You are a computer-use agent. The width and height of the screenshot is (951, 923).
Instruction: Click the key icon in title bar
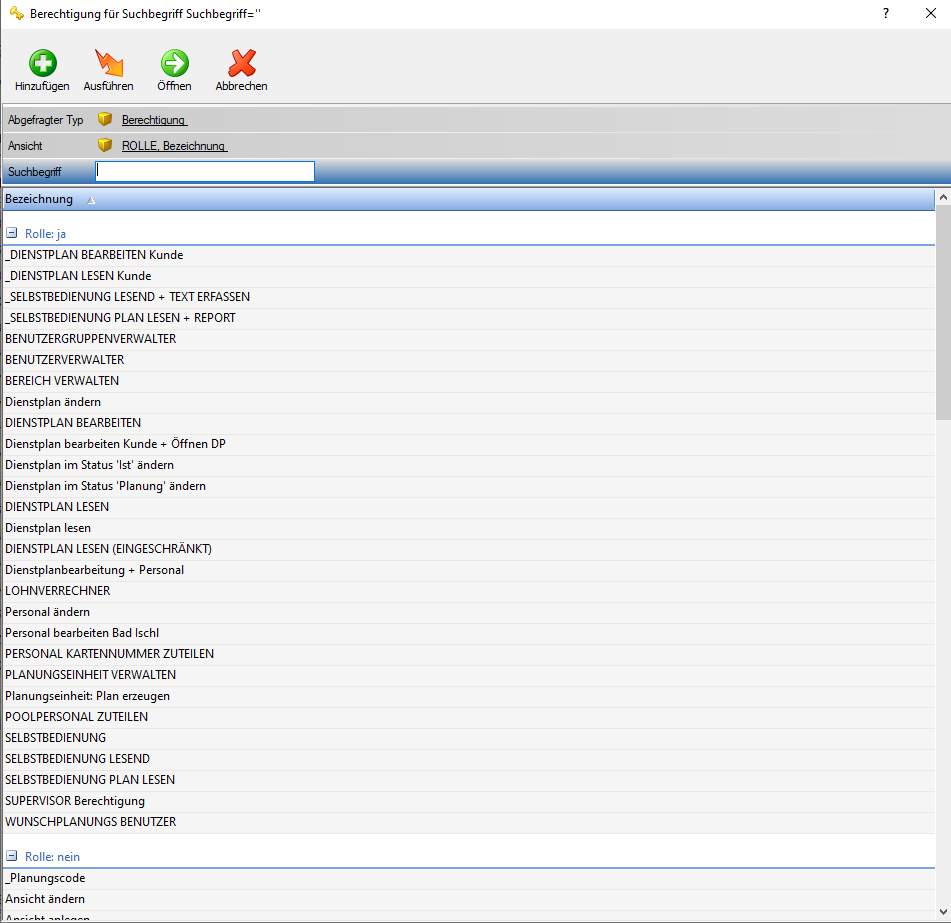click(x=16, y=13)
